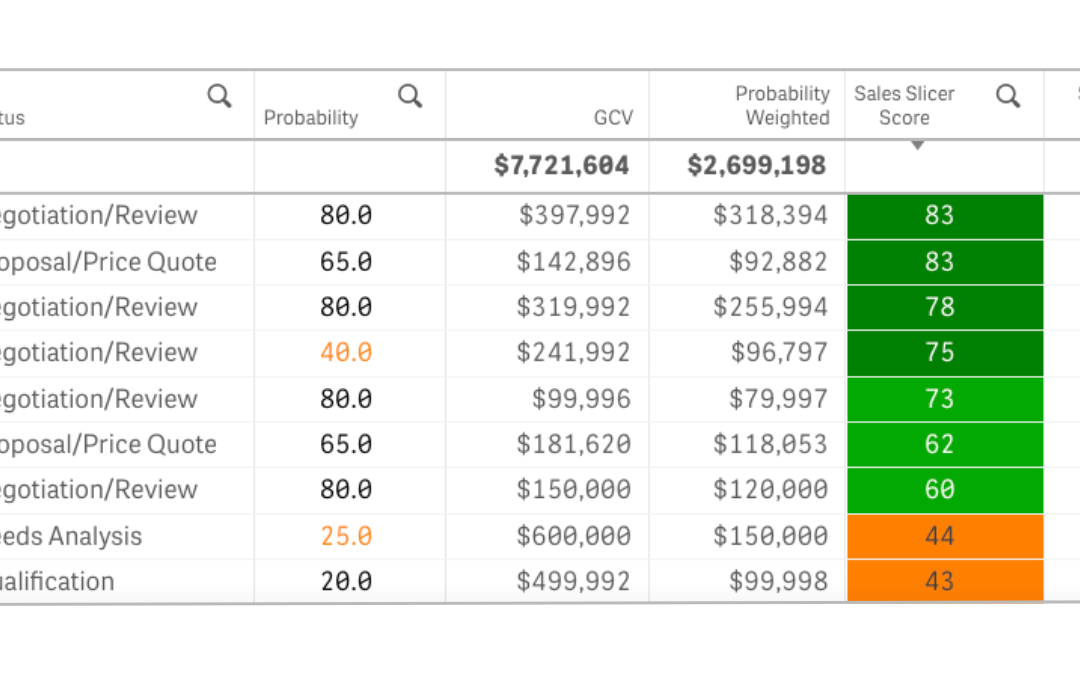This screenshot has height=675, width=1080.
Task: Select the $2,699,198 weighted total
Action: [x=756, y=166]
